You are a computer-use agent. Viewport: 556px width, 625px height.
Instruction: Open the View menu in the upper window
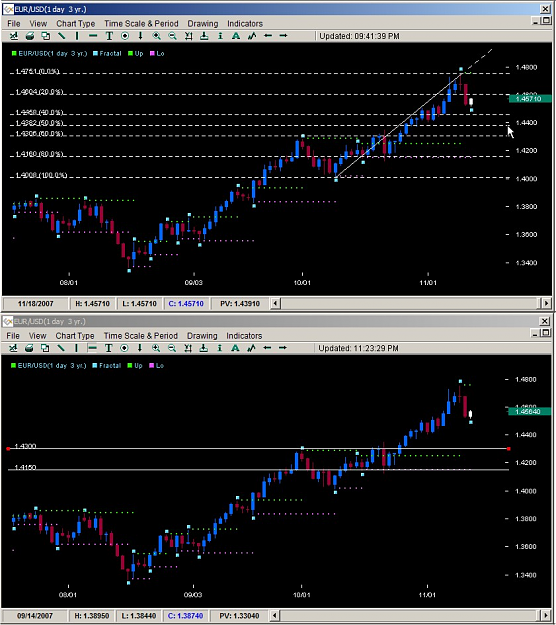38,24
